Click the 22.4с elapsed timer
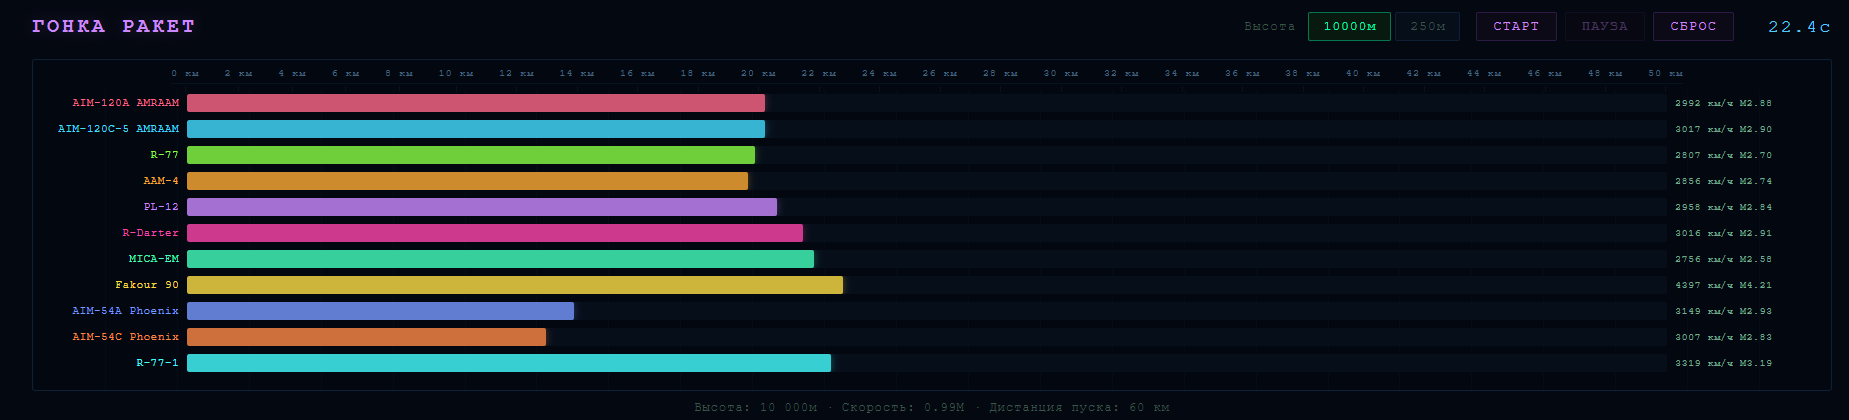 [x=1798, y=27]
